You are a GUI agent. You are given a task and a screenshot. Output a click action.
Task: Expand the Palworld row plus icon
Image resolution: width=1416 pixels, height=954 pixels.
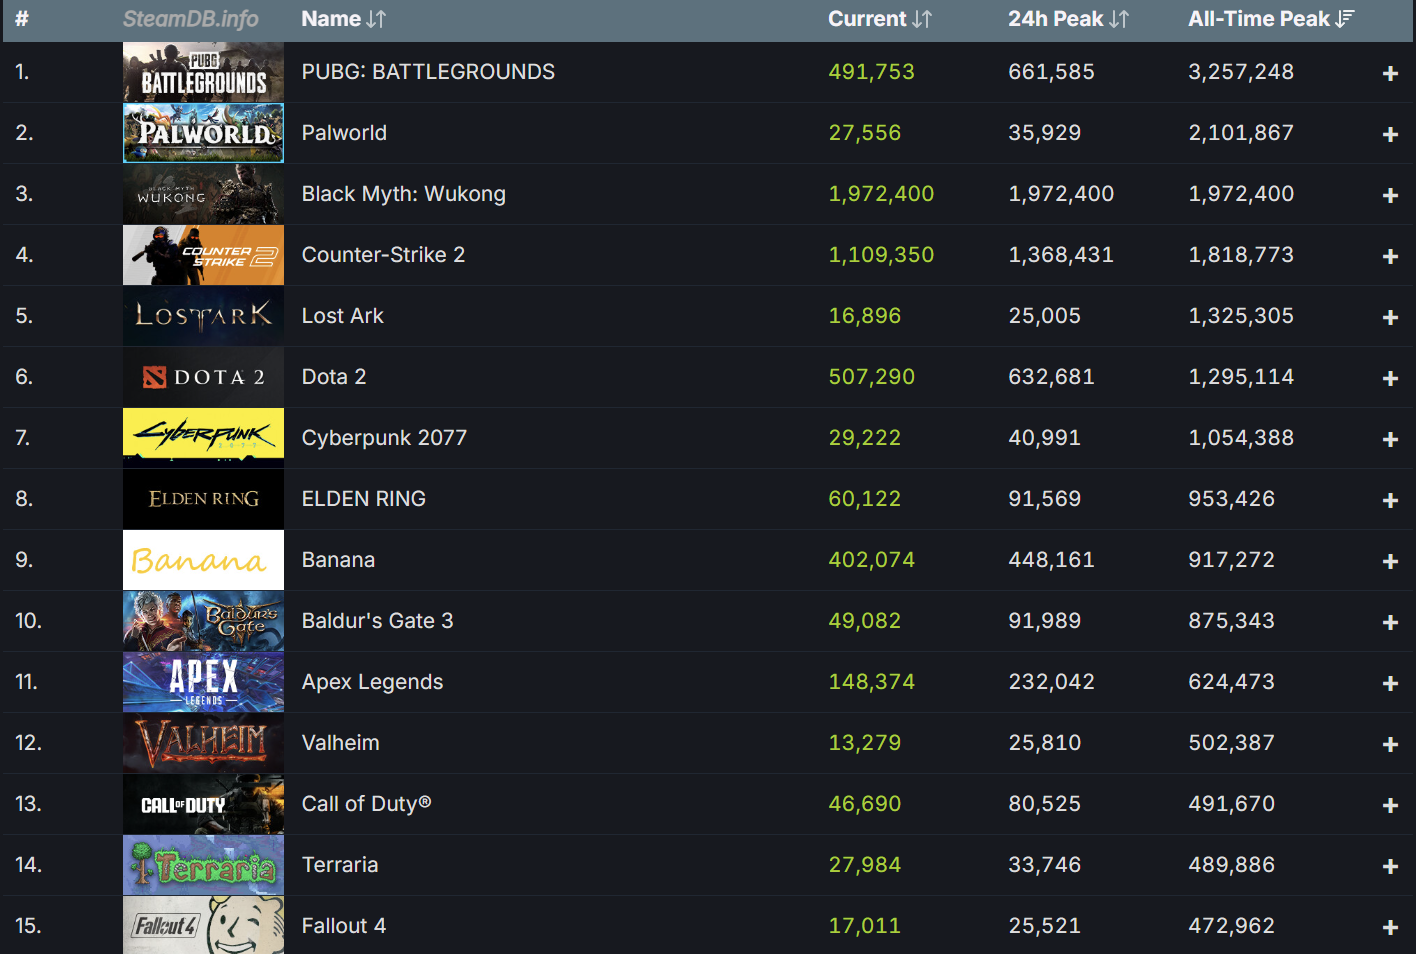1390,134
